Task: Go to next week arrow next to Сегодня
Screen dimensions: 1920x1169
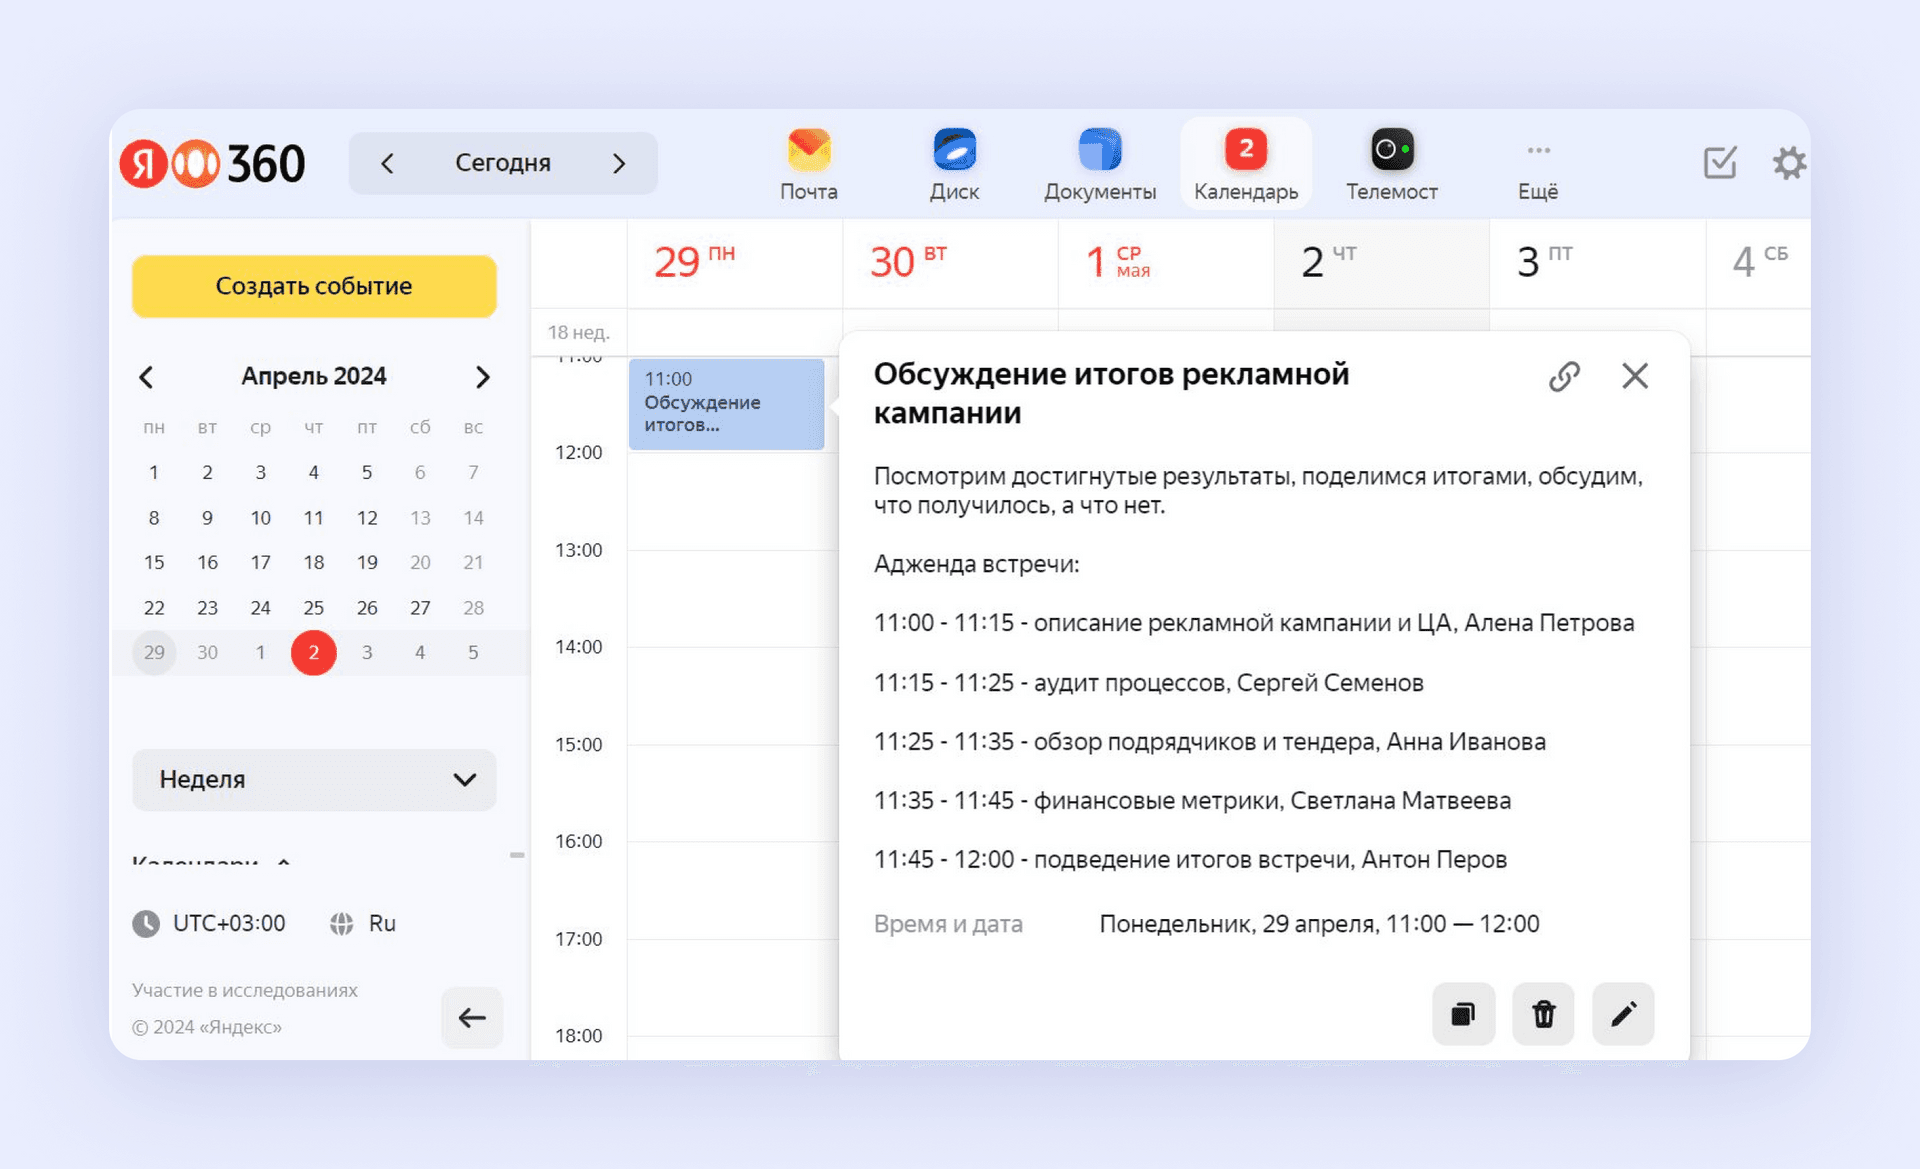Action: [x=619, y=163]
